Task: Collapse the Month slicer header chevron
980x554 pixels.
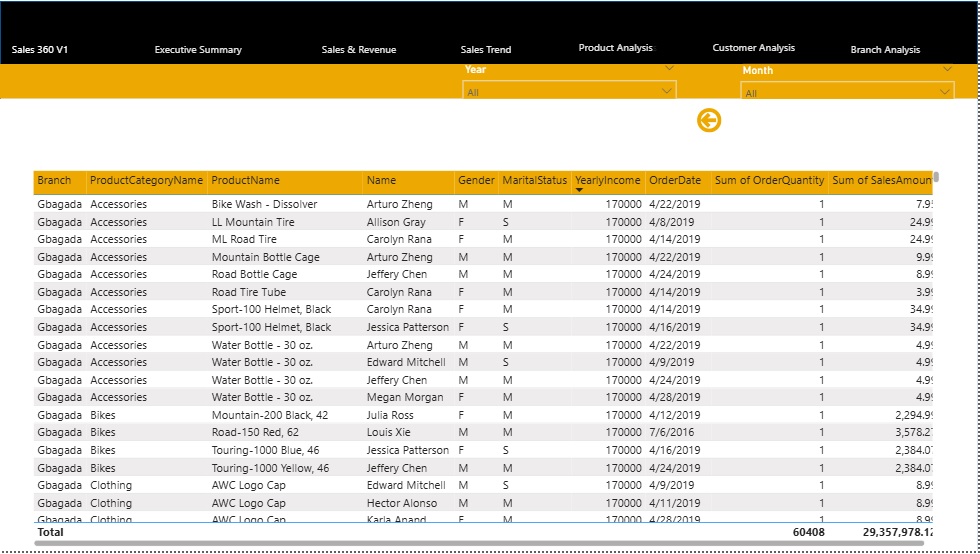Action: point(947,69)
